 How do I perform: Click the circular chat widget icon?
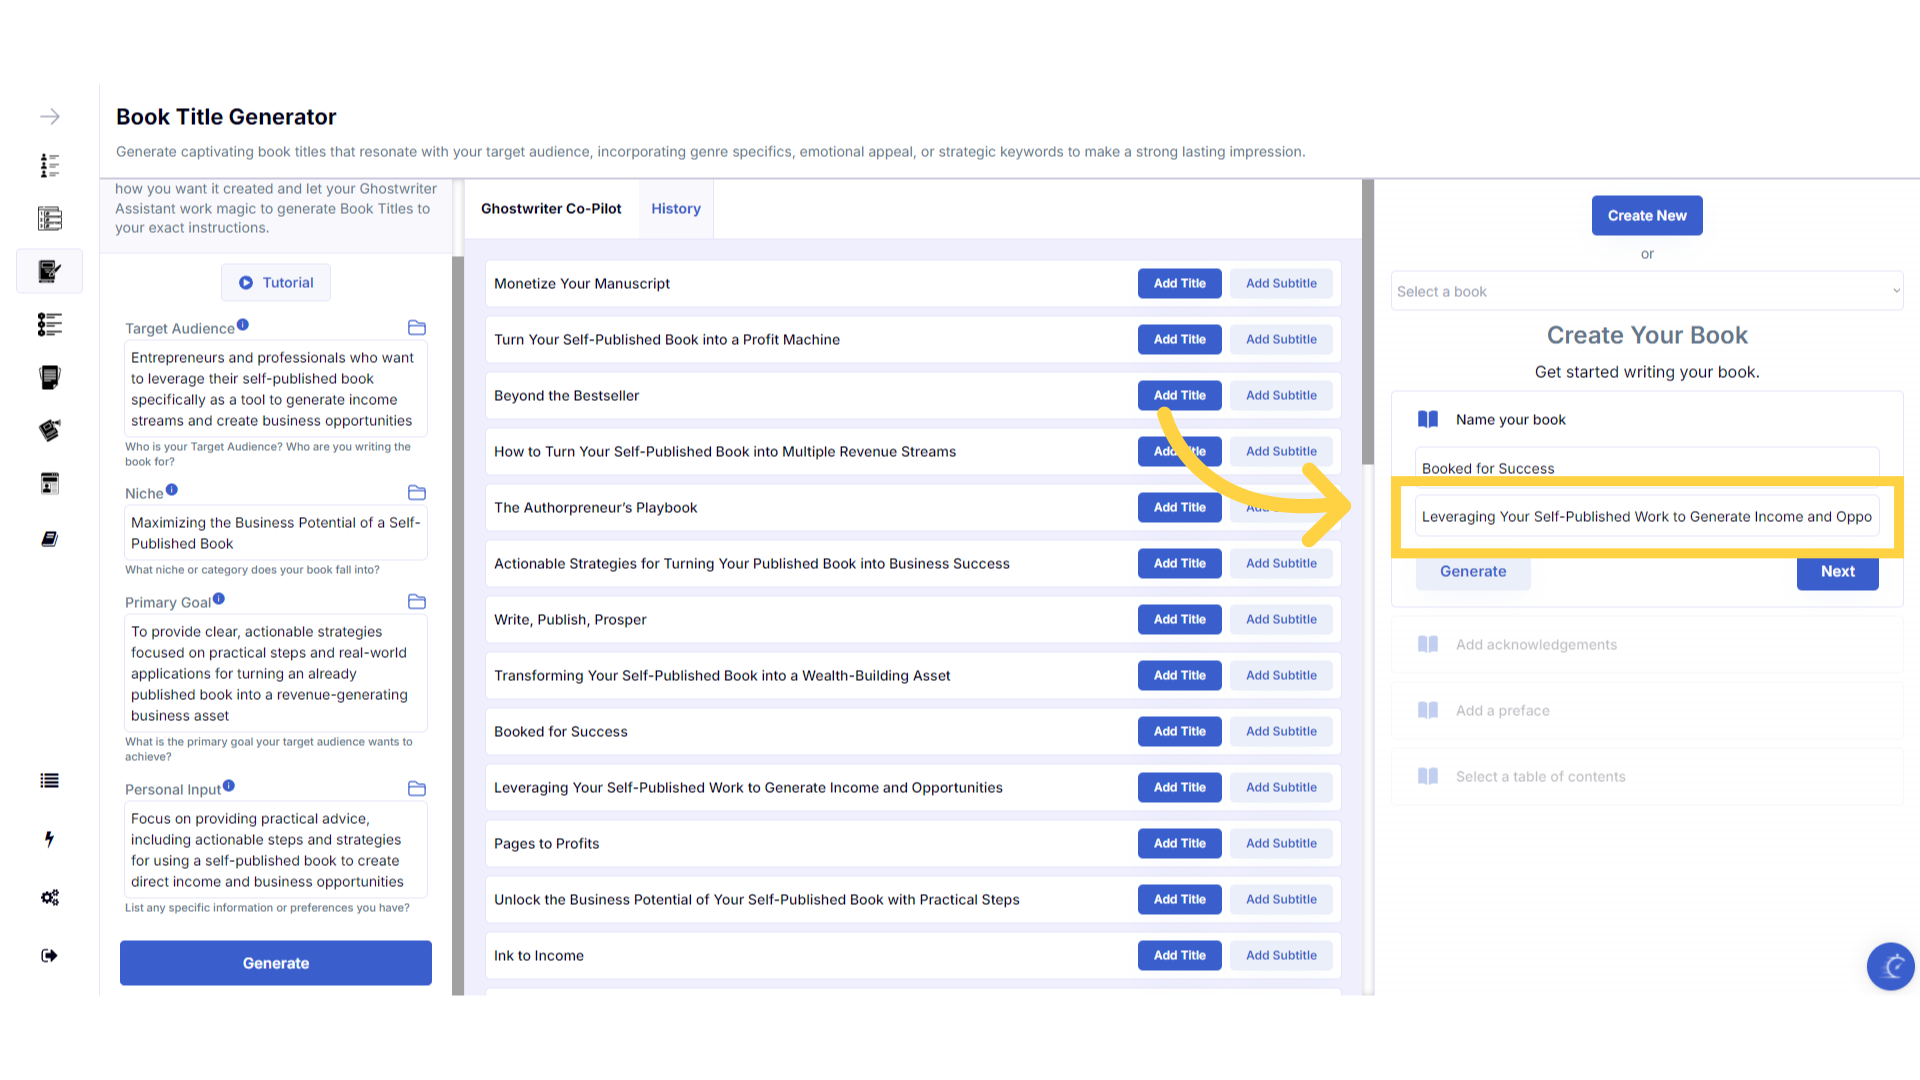(1890, 966)
